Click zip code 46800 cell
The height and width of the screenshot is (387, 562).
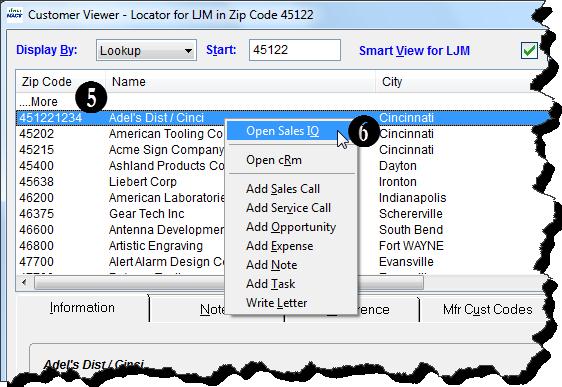click(x=37, y=246)
